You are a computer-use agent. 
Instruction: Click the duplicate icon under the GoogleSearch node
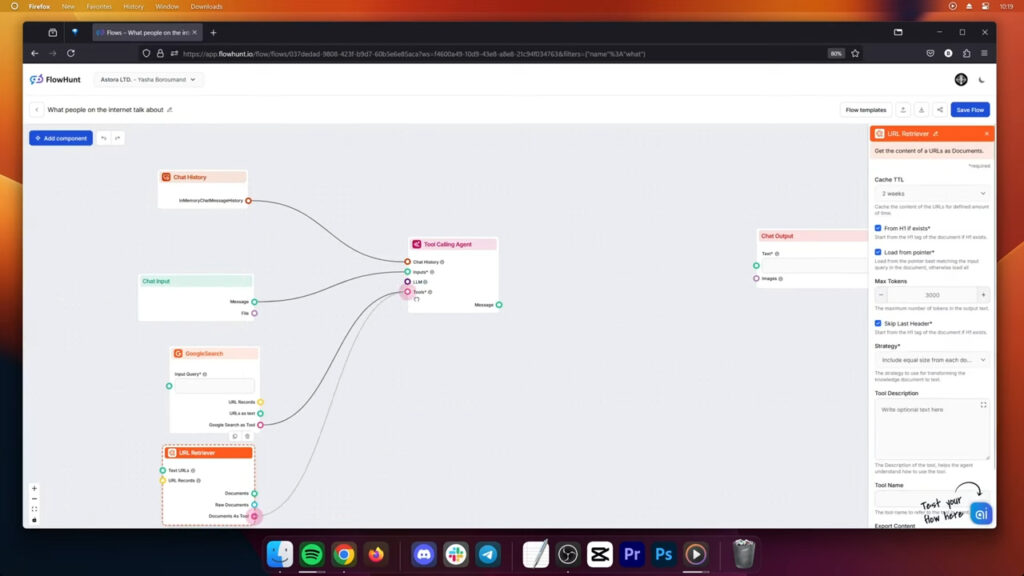coord(234,437)
